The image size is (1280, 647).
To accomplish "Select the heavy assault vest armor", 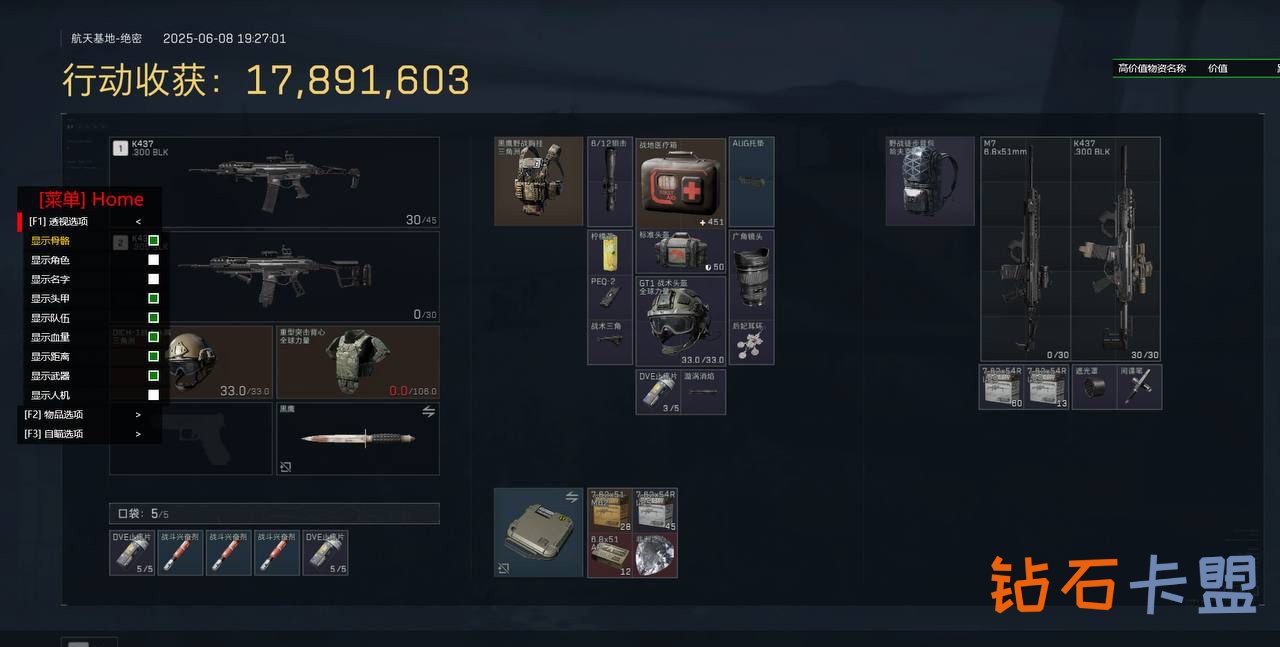I will click(358, 362).
